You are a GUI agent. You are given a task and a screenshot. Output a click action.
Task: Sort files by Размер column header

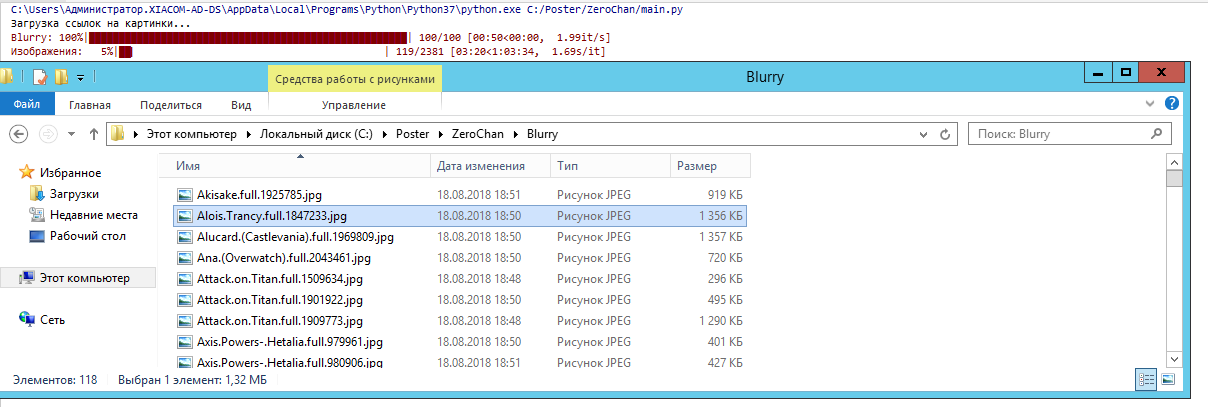click(696, 166)
